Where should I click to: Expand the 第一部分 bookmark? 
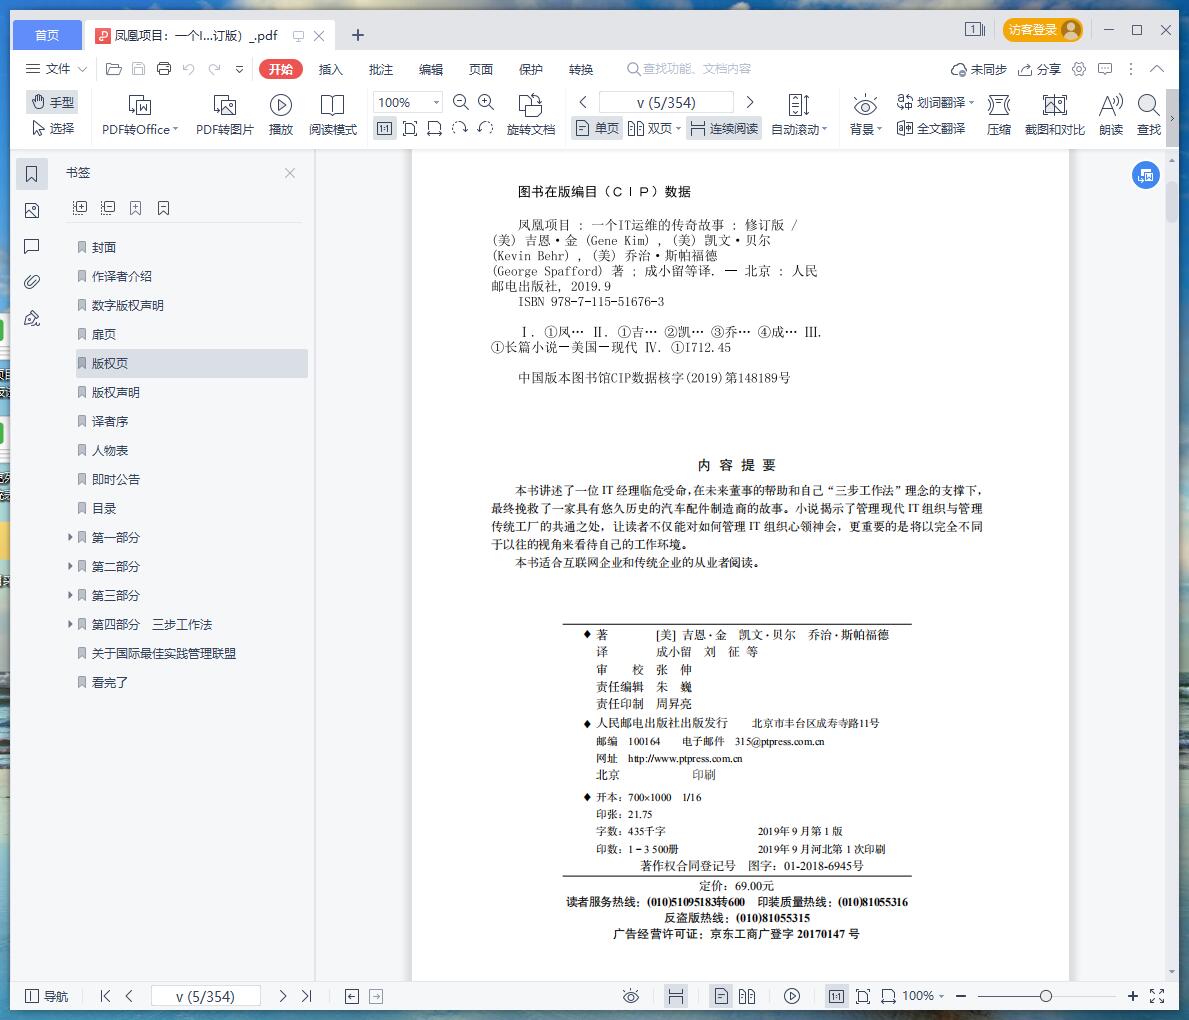[x=70, y=537]
